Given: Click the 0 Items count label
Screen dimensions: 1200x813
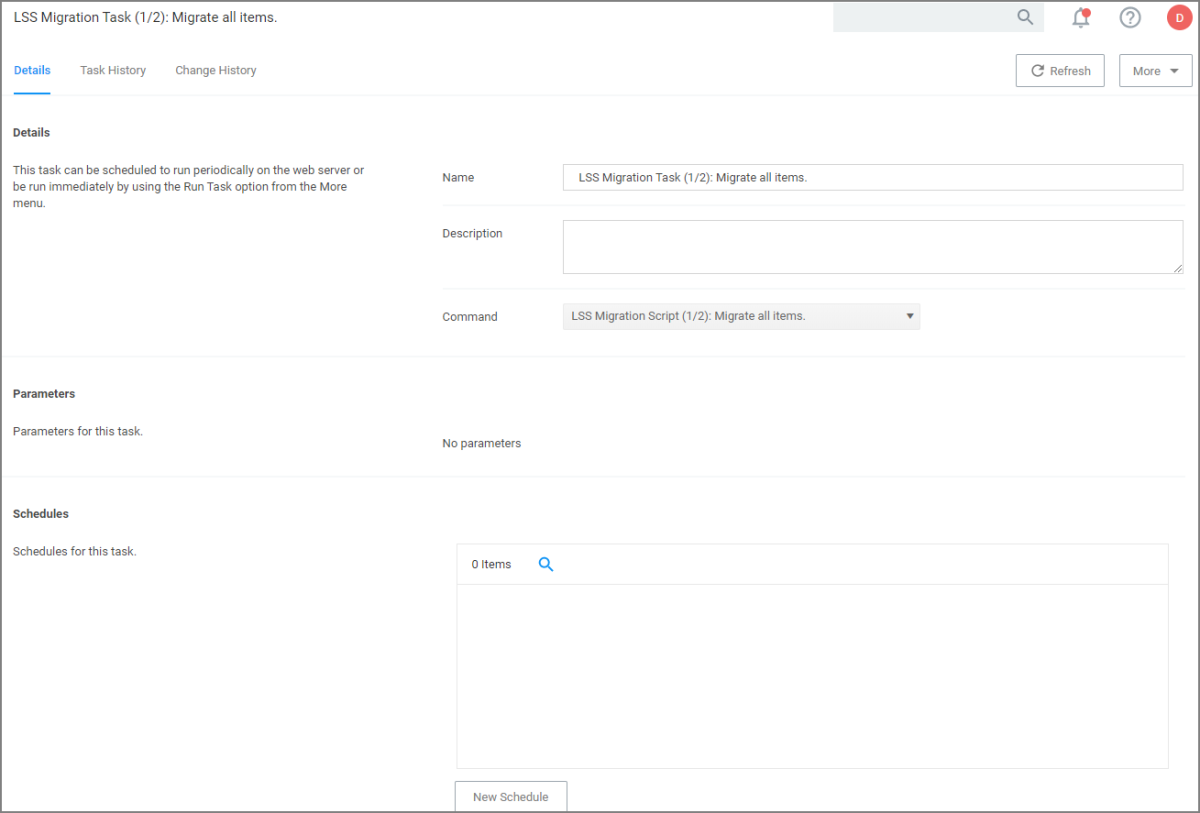Looking at the screenshot, I should pyautogui.click(x=491, y=564).
